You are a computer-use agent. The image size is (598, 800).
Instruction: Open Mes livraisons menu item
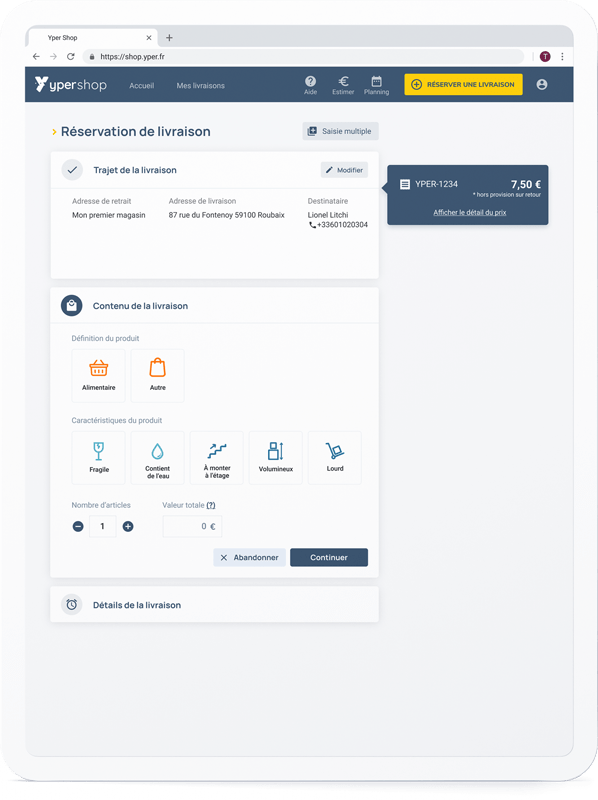[x=201, y=86]
